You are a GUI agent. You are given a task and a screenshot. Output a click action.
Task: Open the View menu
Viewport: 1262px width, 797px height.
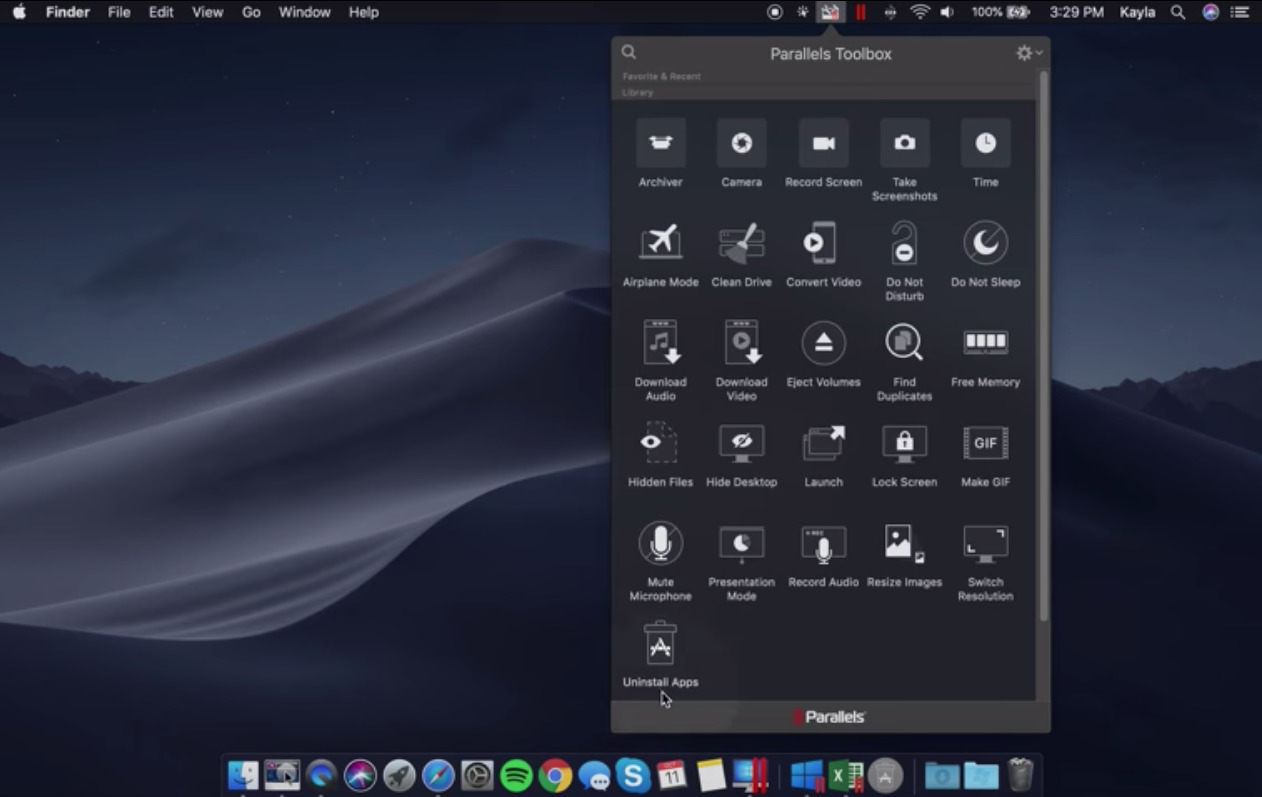pyautogui.click(x=207, y=12)
